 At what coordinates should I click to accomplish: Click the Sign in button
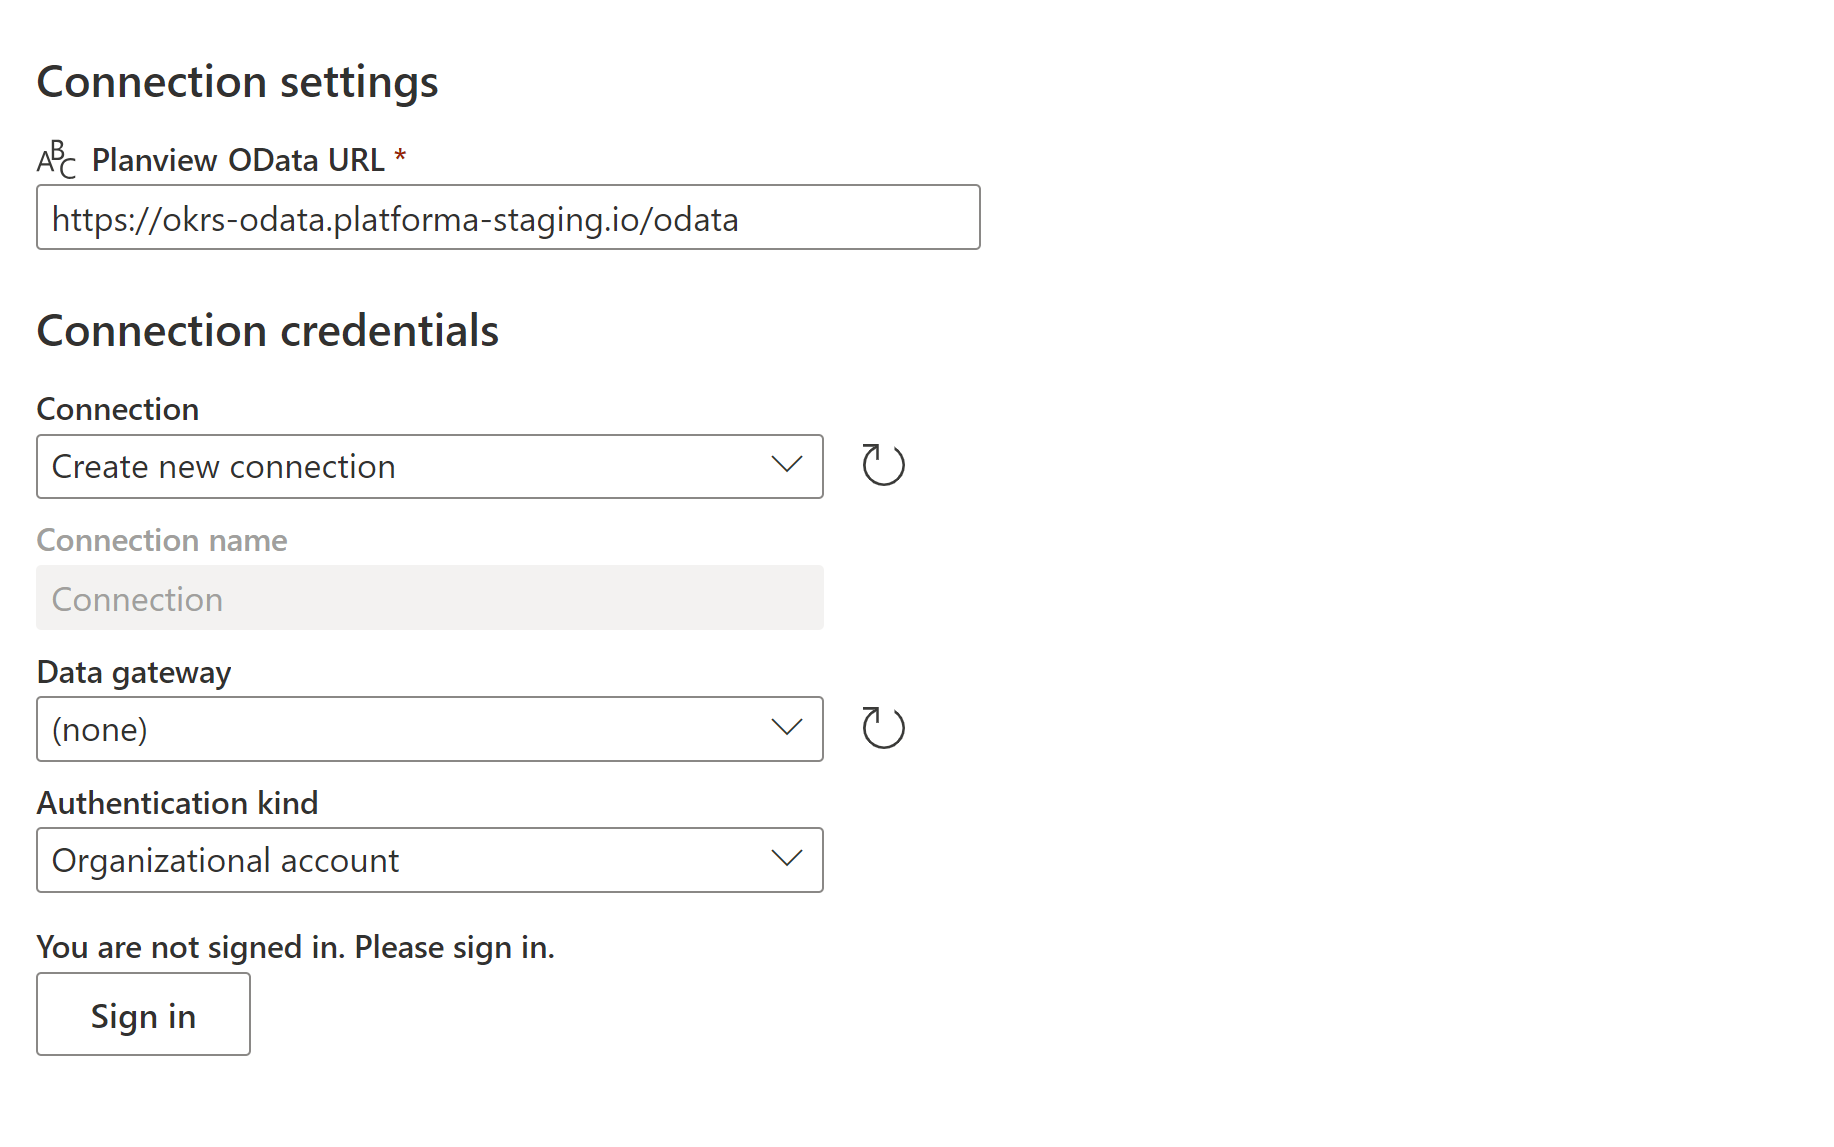pyautogui.click(x=143, y=1014)
